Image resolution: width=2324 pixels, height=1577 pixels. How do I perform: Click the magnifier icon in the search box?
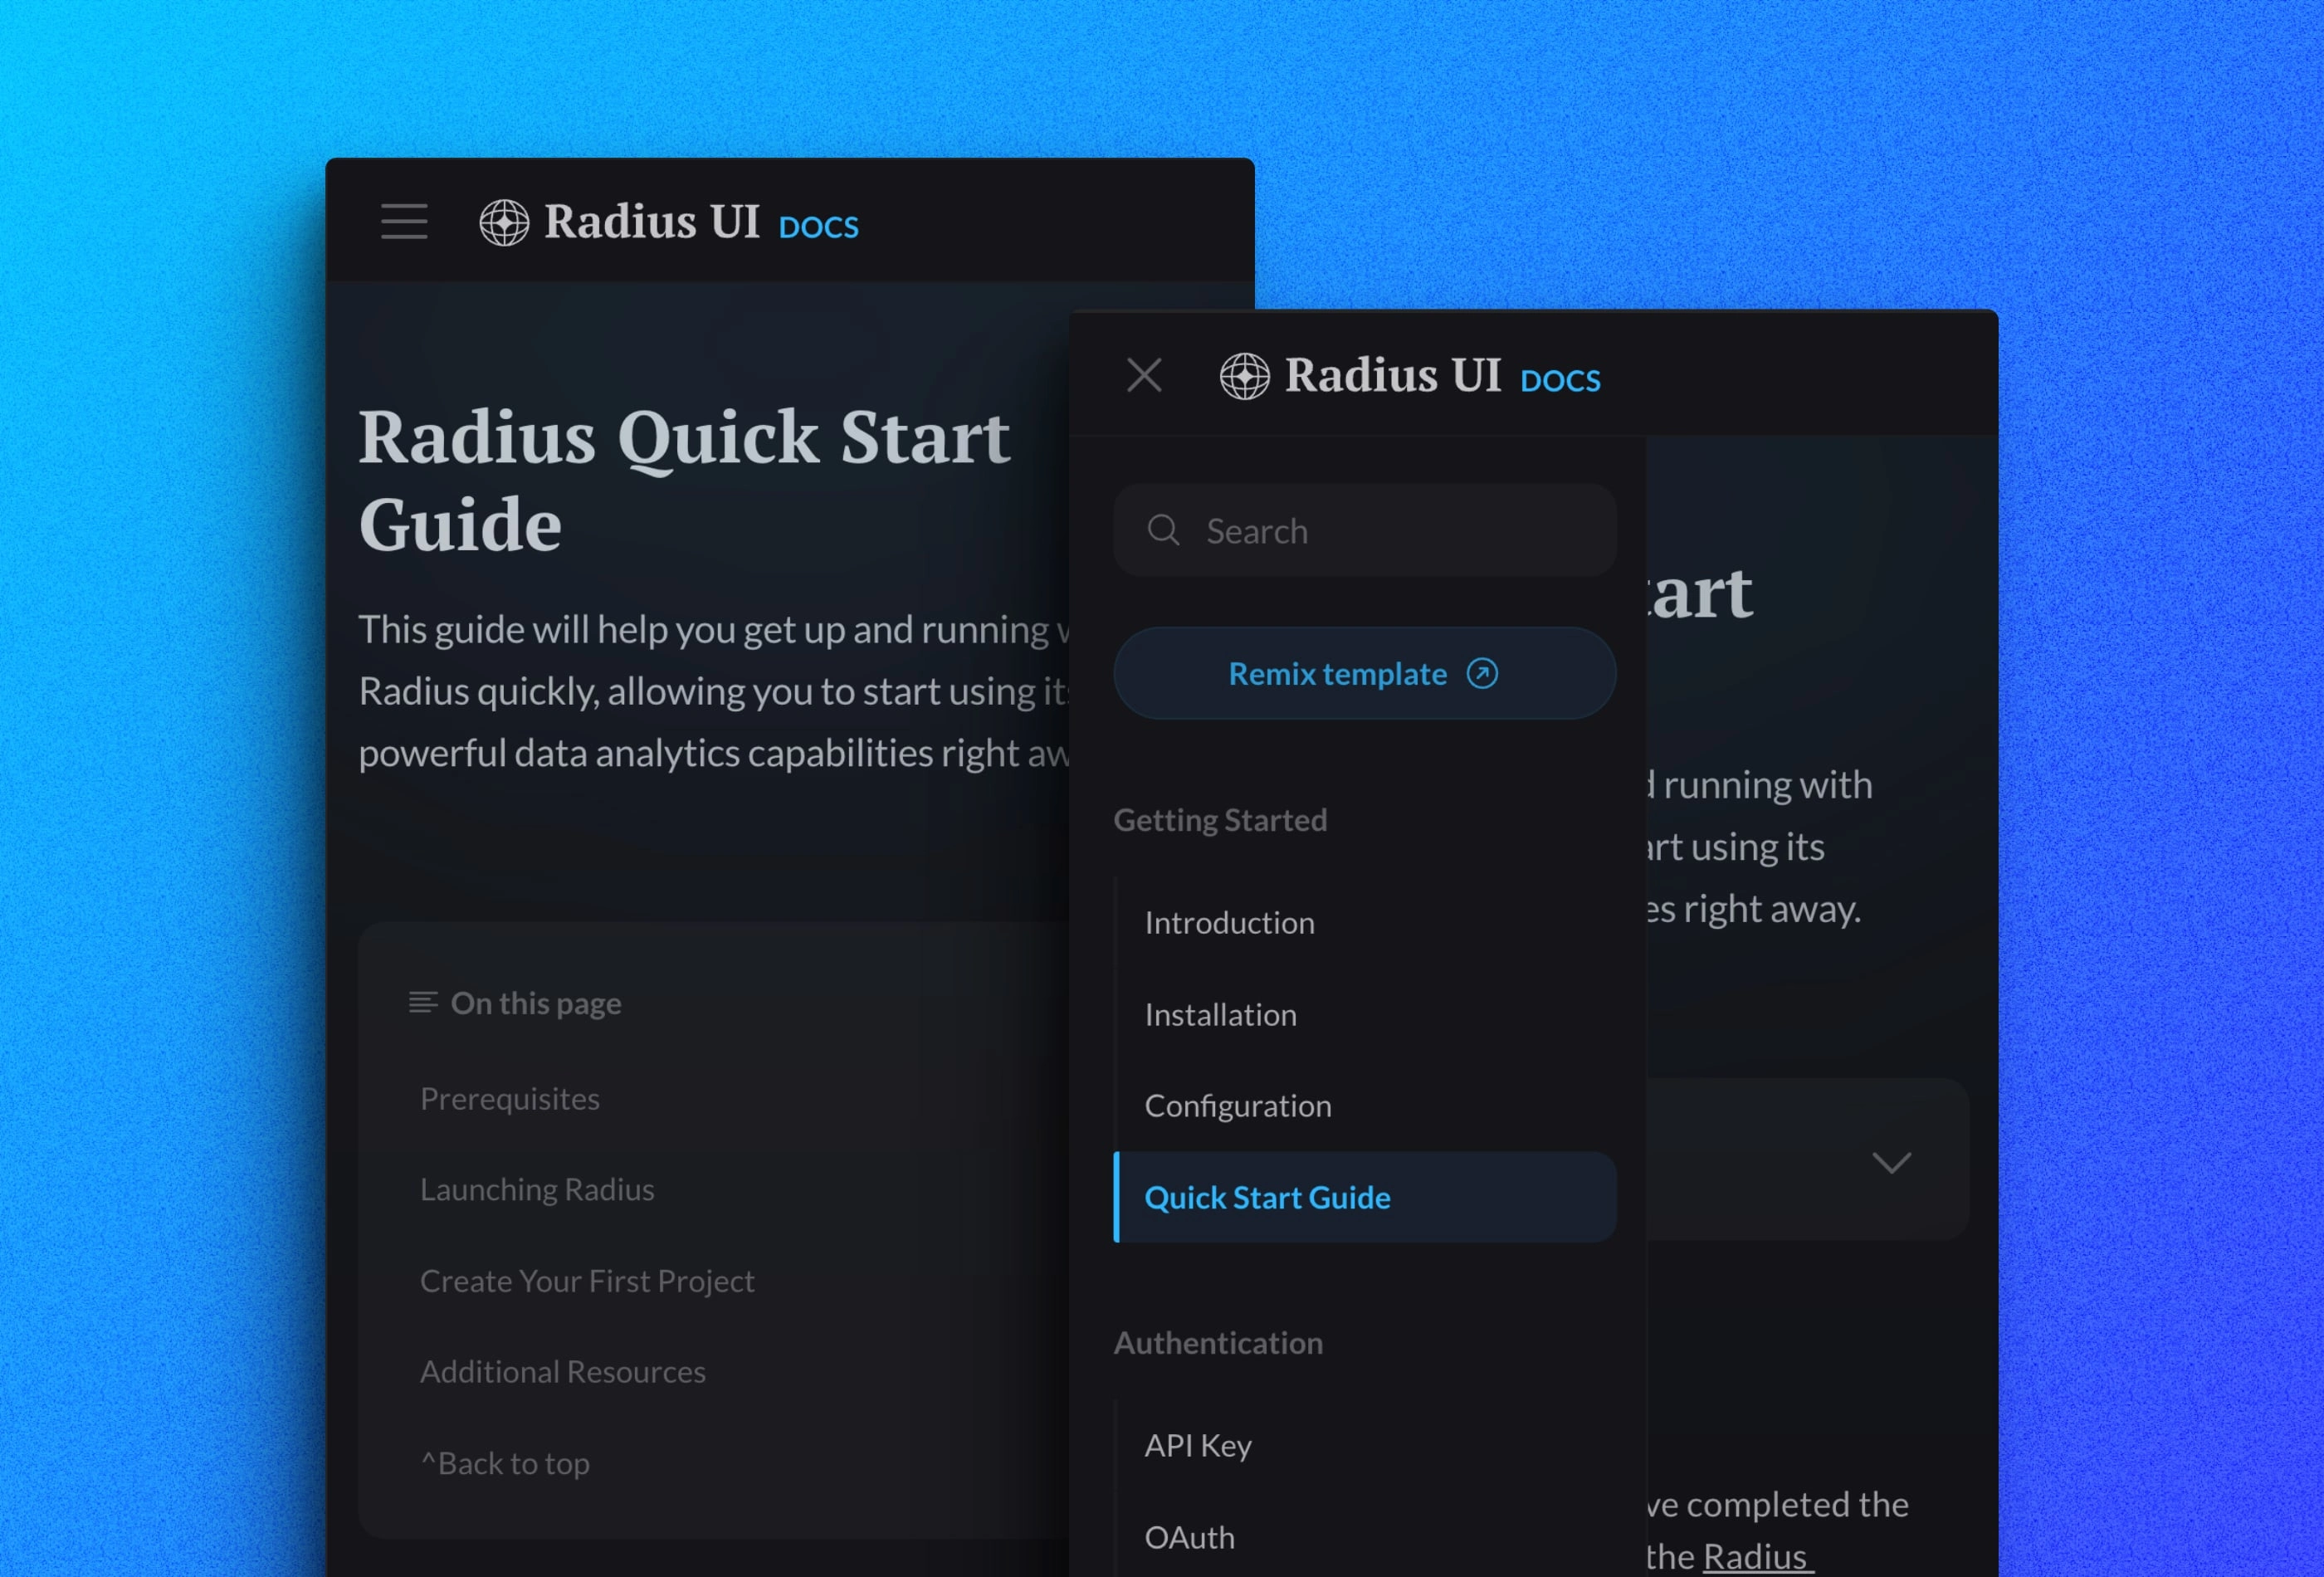click(x=1163, y=530)
